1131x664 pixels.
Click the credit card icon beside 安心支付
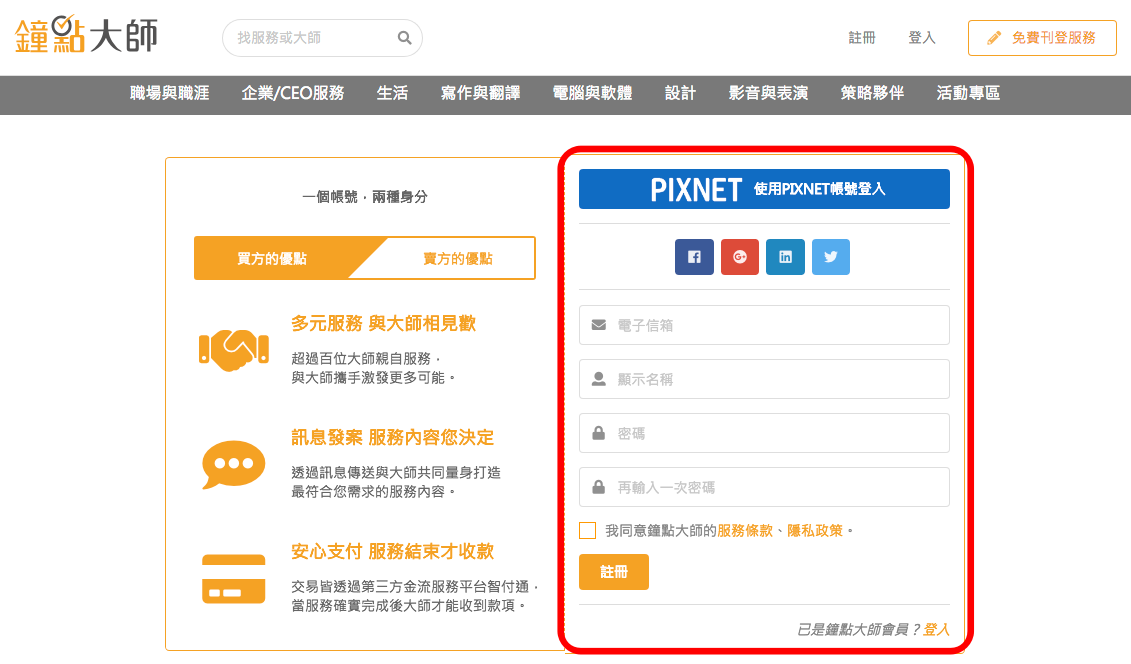click(x=233, y=575)
